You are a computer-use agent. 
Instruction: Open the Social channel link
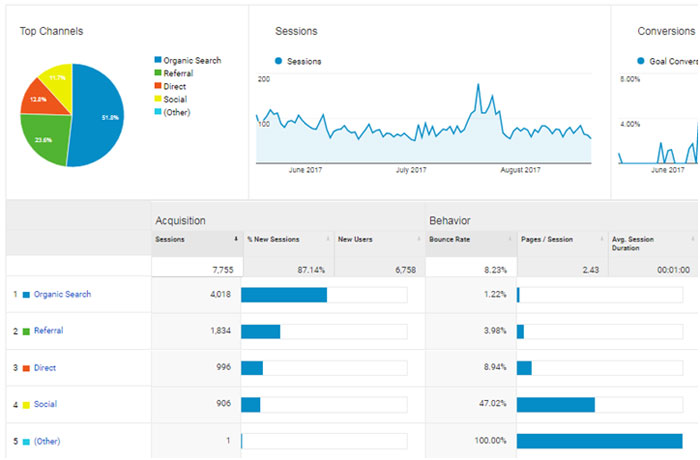[46, 404]
